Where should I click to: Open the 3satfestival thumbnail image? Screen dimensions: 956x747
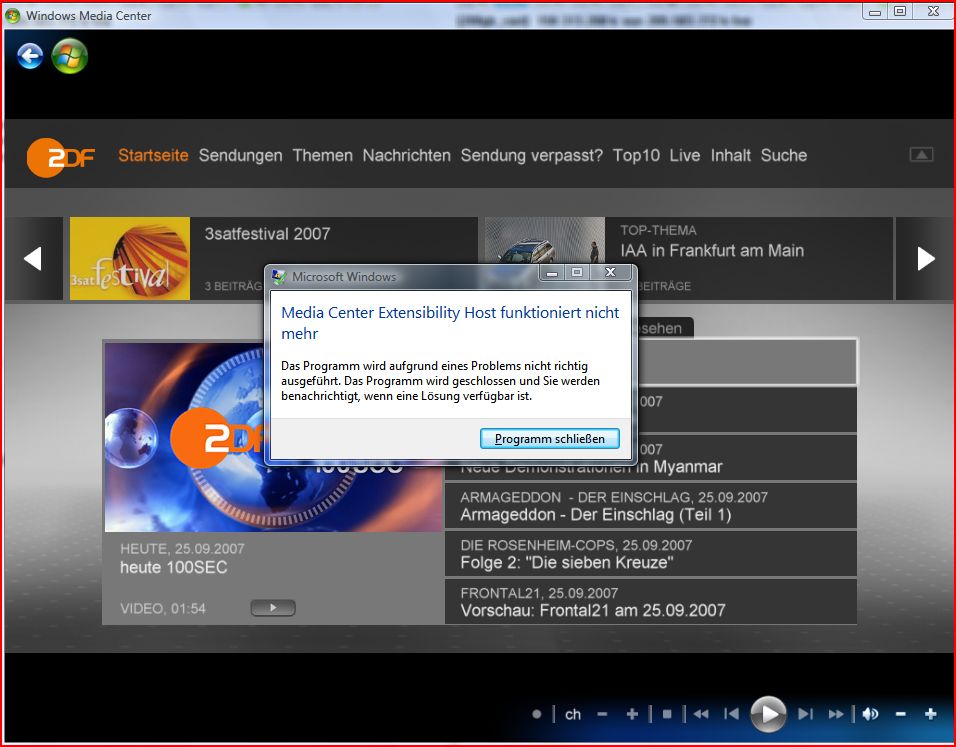tap(130, 259)
